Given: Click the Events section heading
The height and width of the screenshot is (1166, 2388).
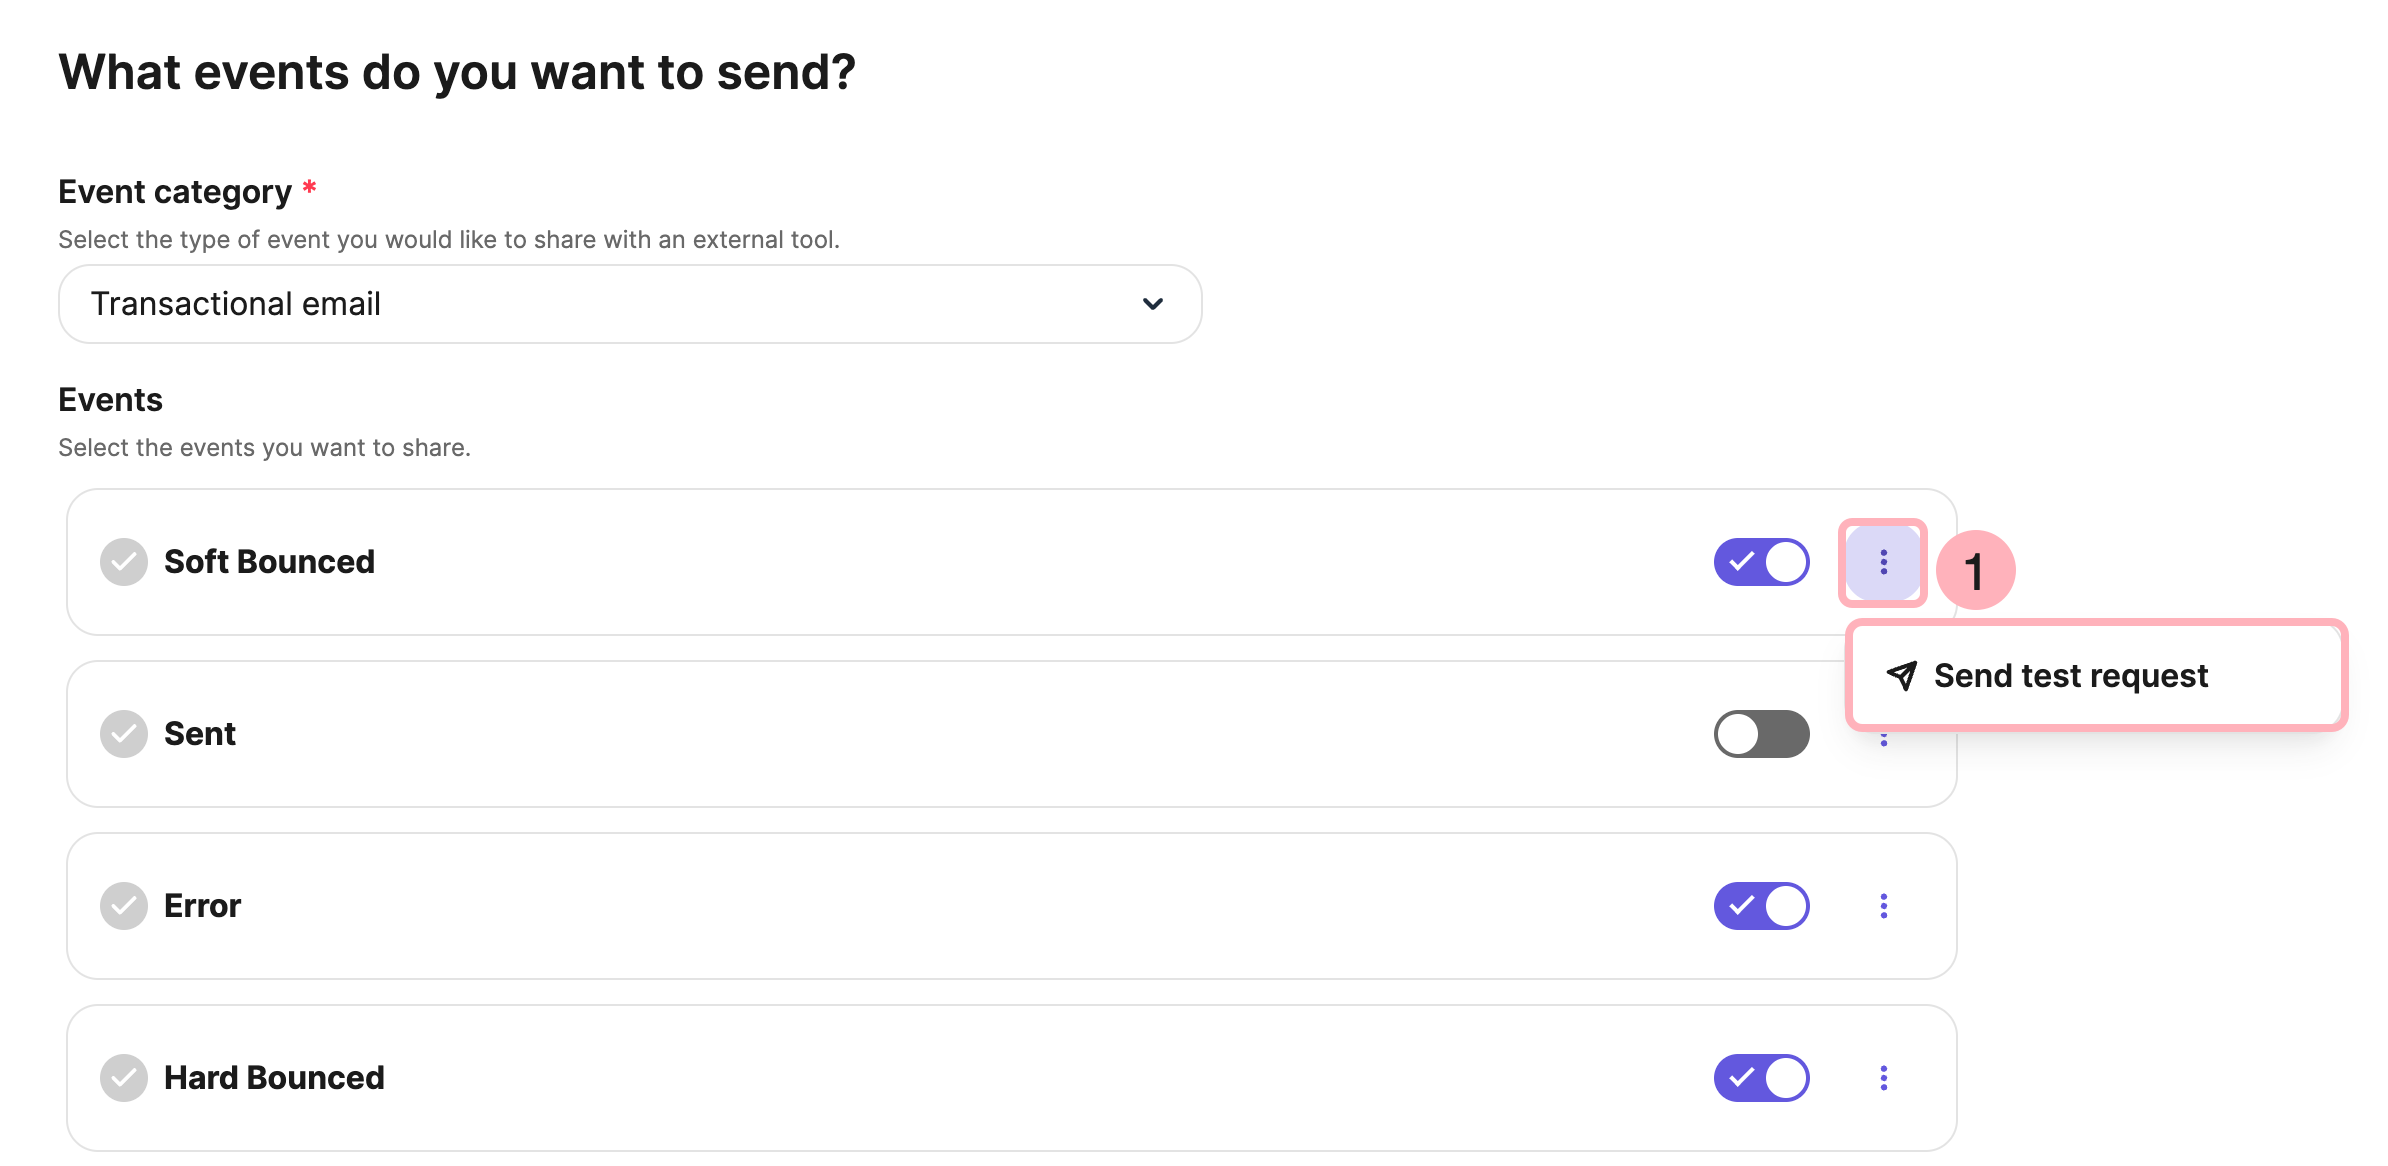Looking at the screenshot, I should pos(110,399).
